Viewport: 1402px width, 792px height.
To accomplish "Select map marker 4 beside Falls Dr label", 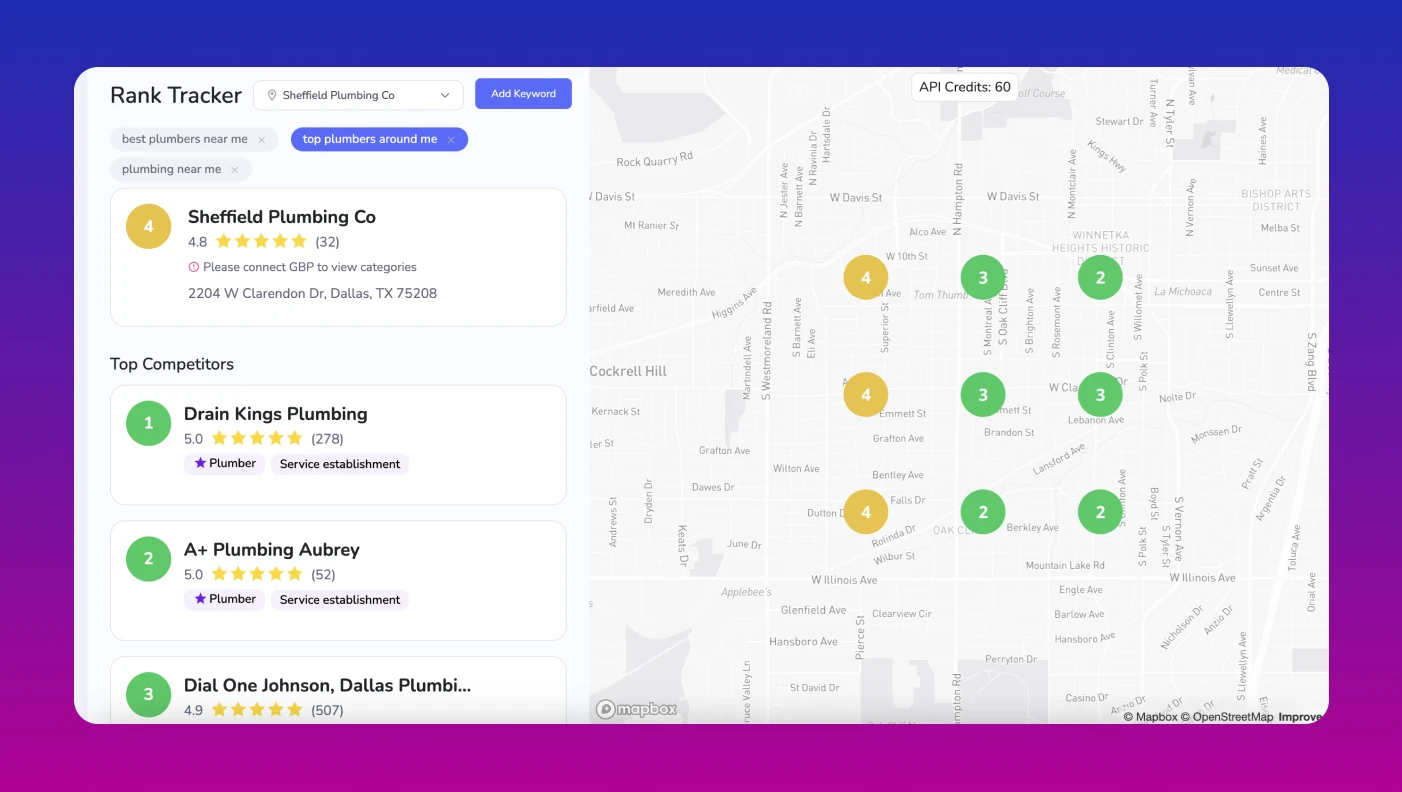I will coord(866,512).
